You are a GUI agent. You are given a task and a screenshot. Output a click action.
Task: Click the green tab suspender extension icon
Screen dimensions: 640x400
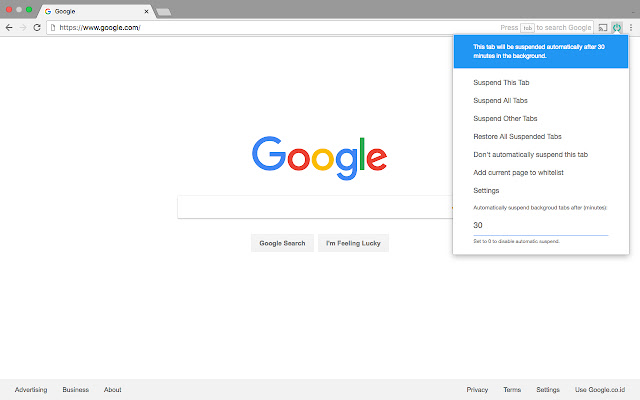(x=617, y=28)
